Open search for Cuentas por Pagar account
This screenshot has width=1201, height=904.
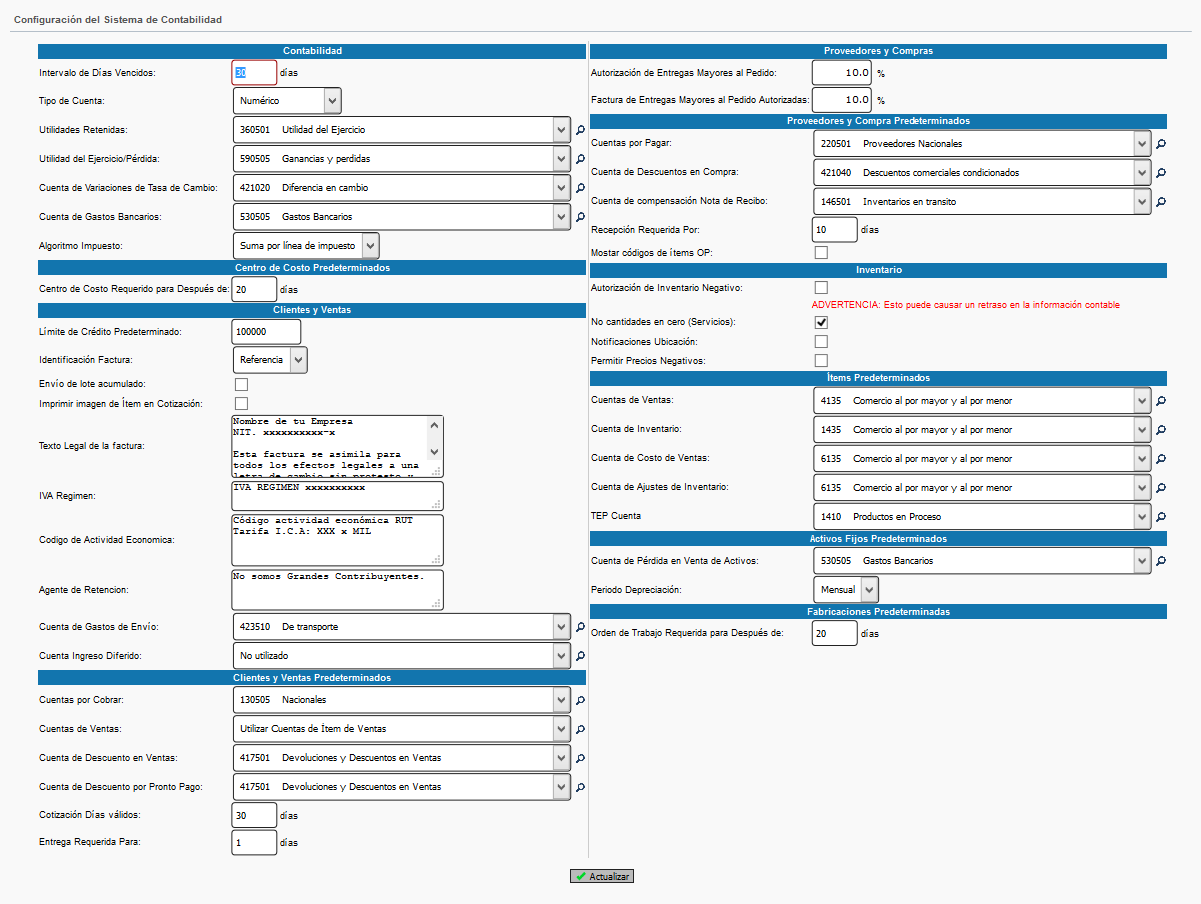pyautogui.click(x=1161, y=144)
